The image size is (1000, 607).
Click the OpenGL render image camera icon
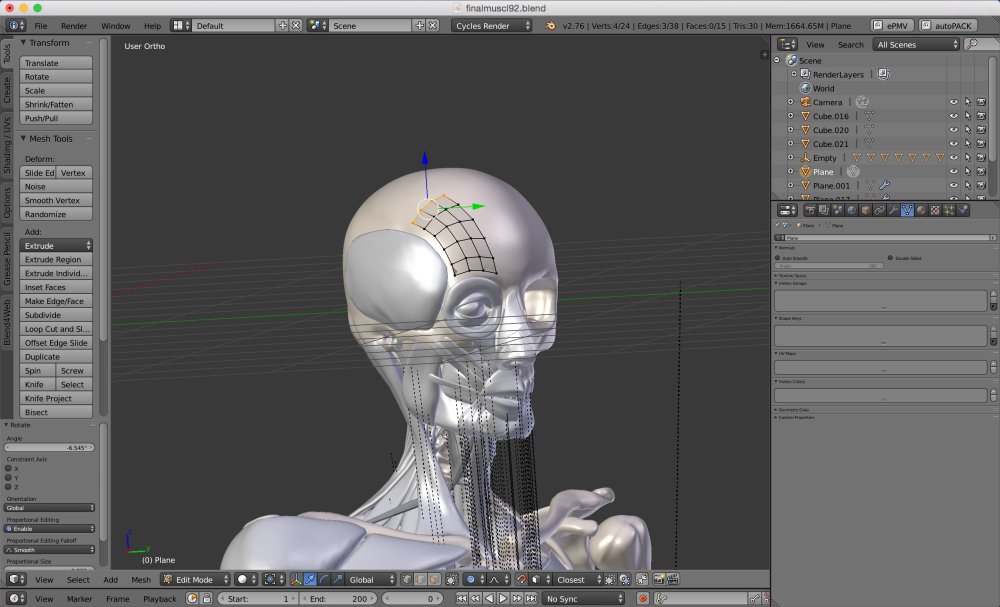click(x=658, y=580)
